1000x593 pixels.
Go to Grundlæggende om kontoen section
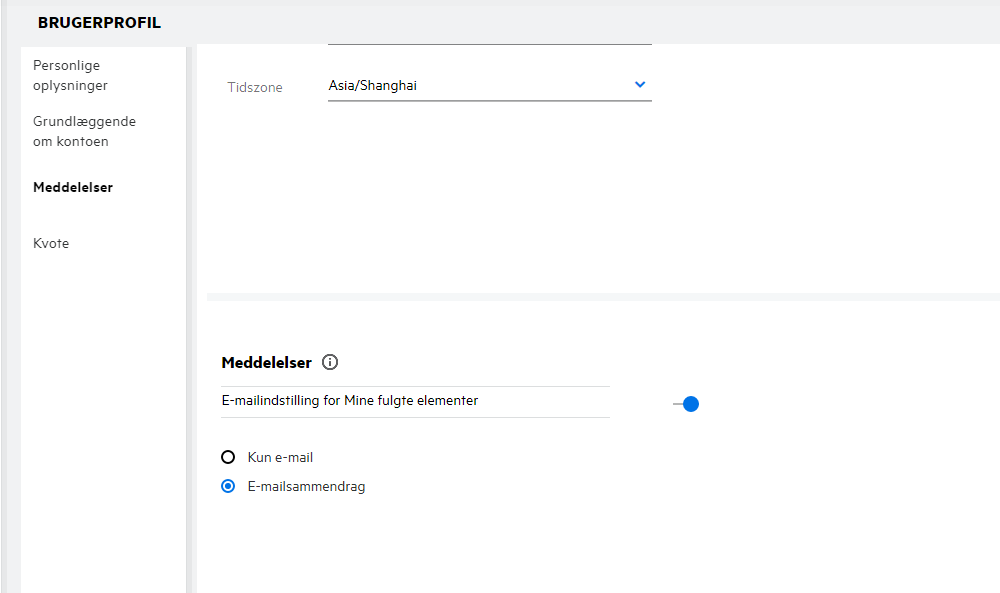pyautogui.click(x=84, y=131)
